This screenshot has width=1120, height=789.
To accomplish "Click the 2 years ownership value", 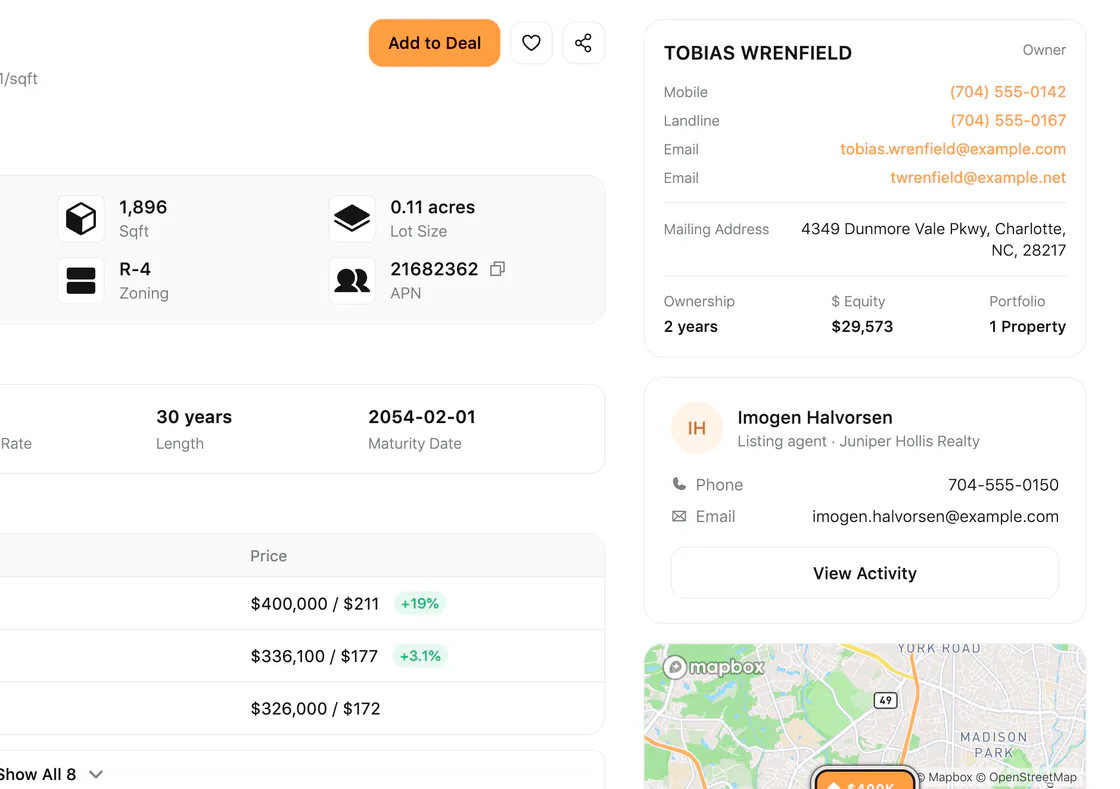I will click(690, 326).
